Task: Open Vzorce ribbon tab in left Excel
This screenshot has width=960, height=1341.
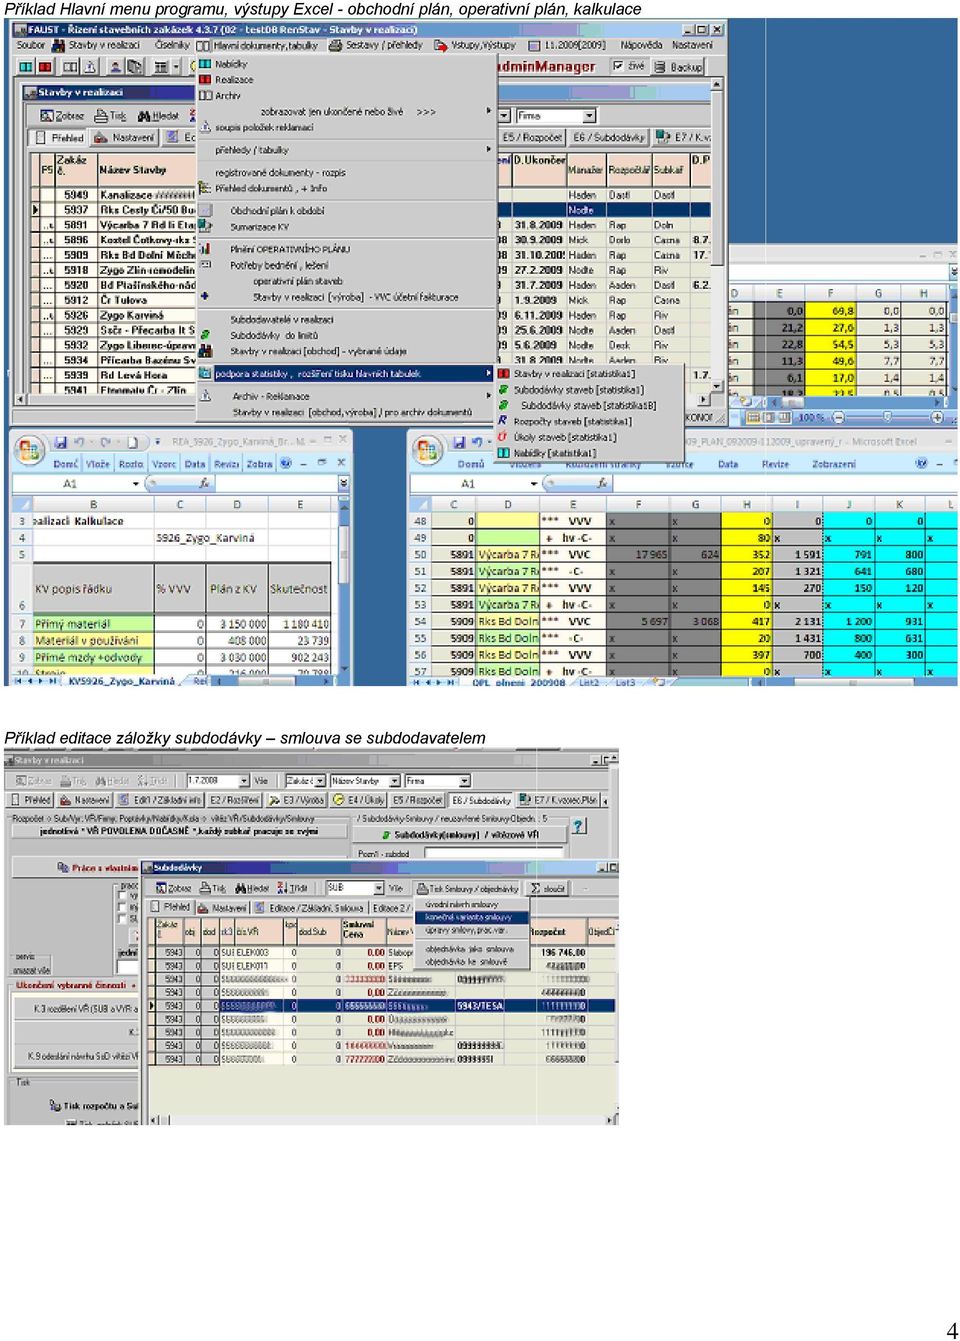Action: (162, 464)
